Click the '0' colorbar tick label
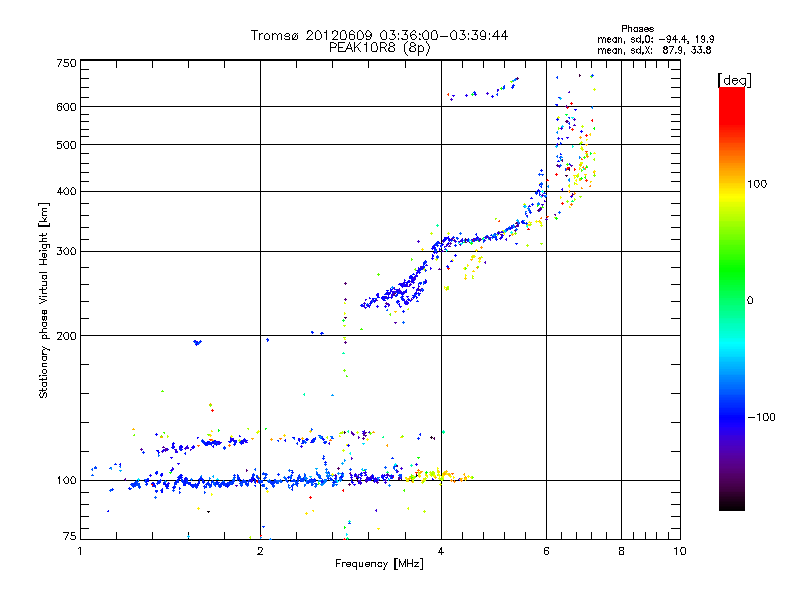Screen dimensions: 800x600 tap(750, 301)
